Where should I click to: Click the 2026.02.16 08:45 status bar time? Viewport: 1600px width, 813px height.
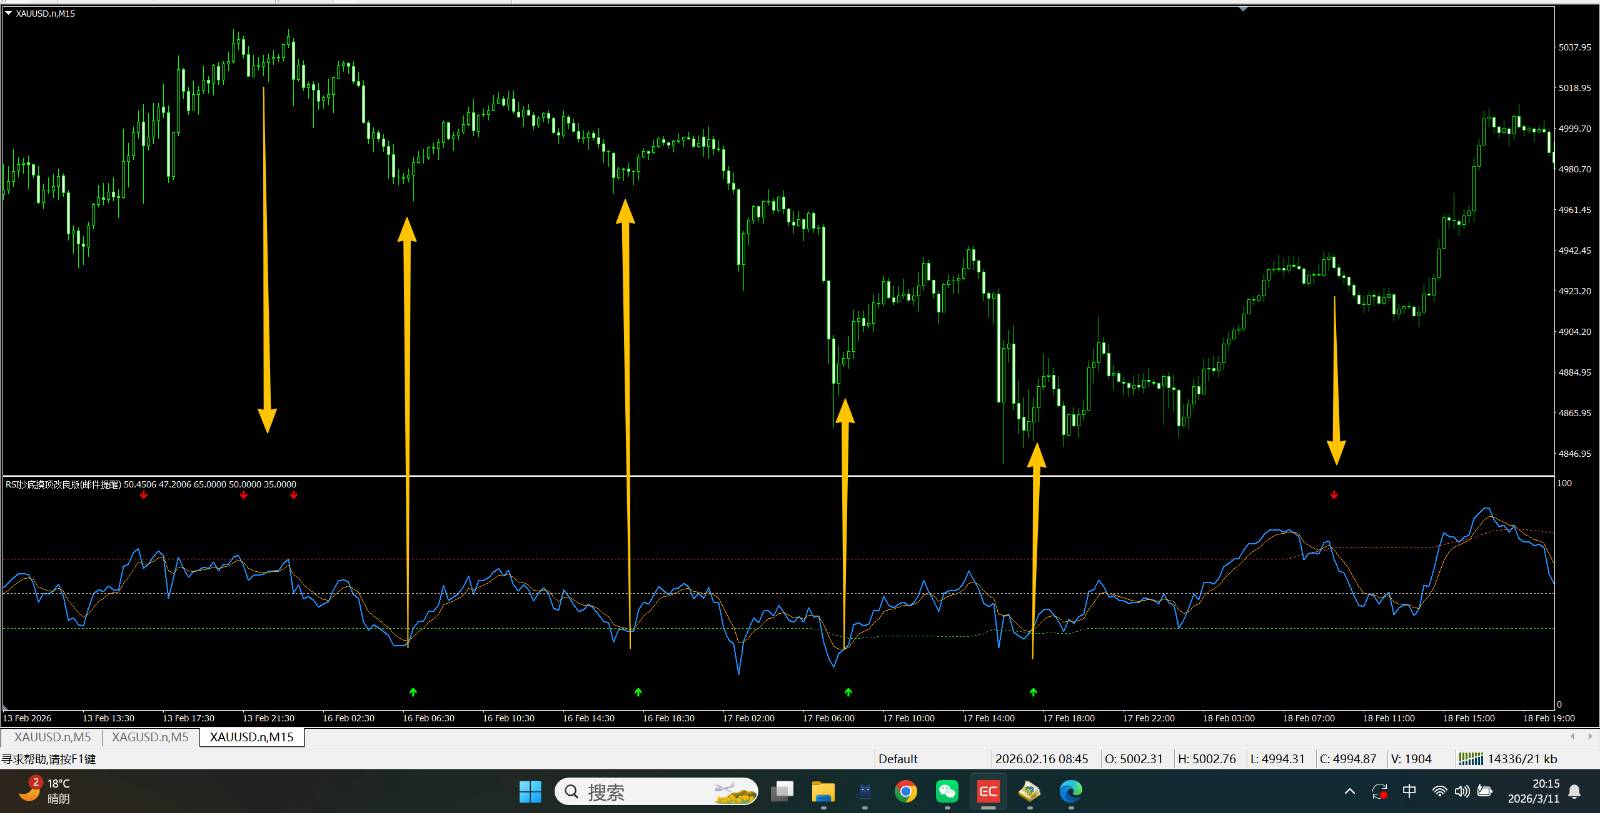click(x=1041, y=759)
